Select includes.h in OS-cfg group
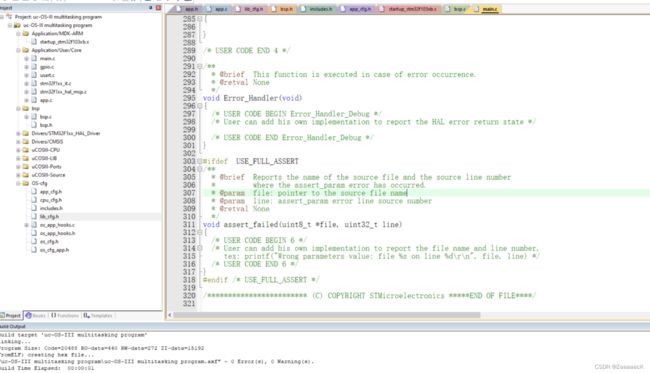The image size is (650, 373). click(51, 208)
